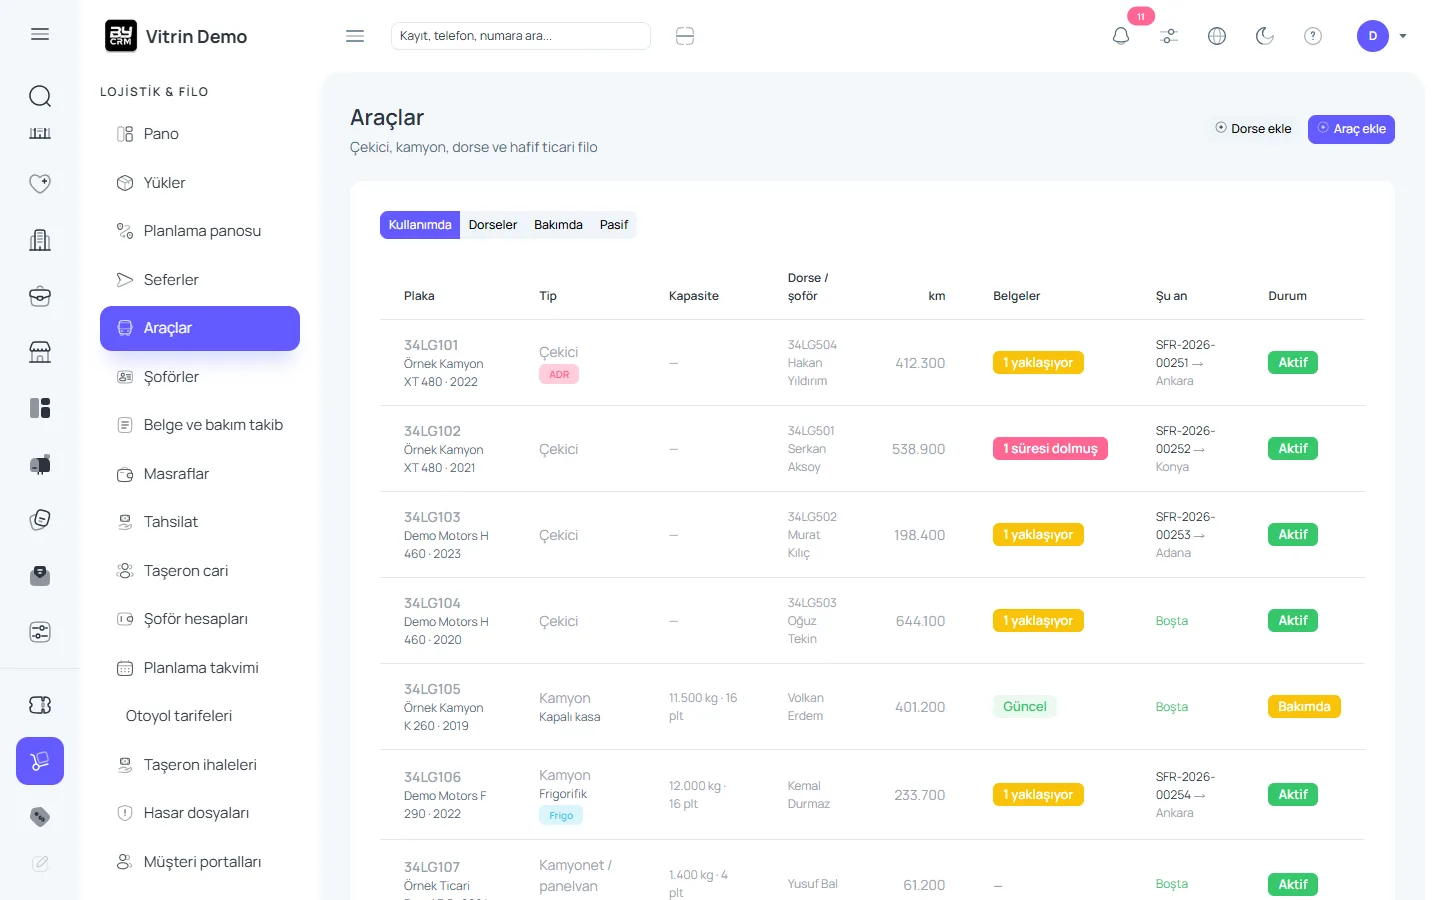This screenshot has height=900, width=1440.
Task: Click the '1 süresi dolmuş' badge for 34LG102
Action: [x=1050, y=449]
